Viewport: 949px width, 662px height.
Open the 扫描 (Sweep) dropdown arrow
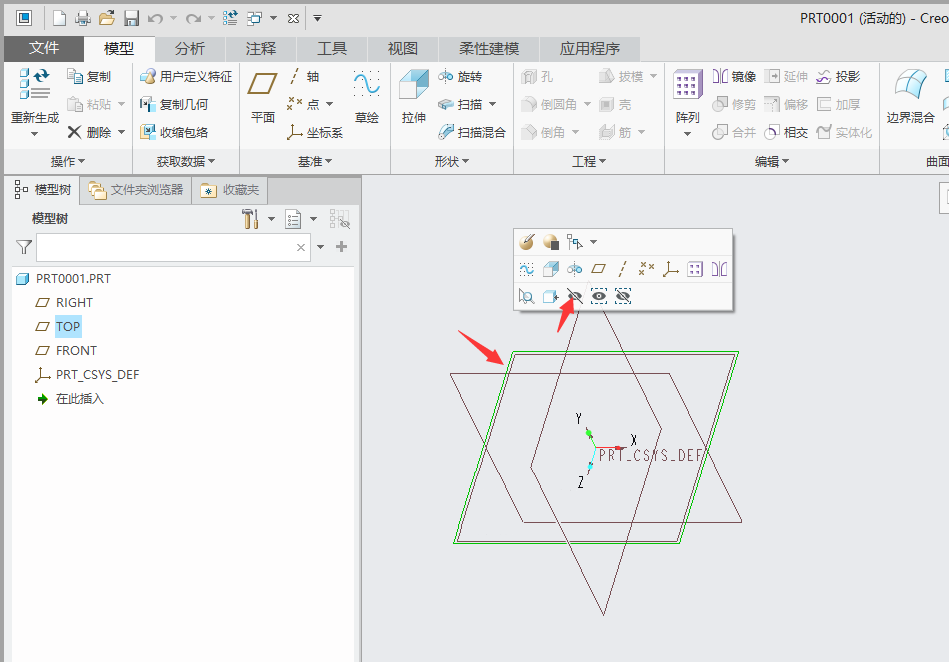click(493, 105)
